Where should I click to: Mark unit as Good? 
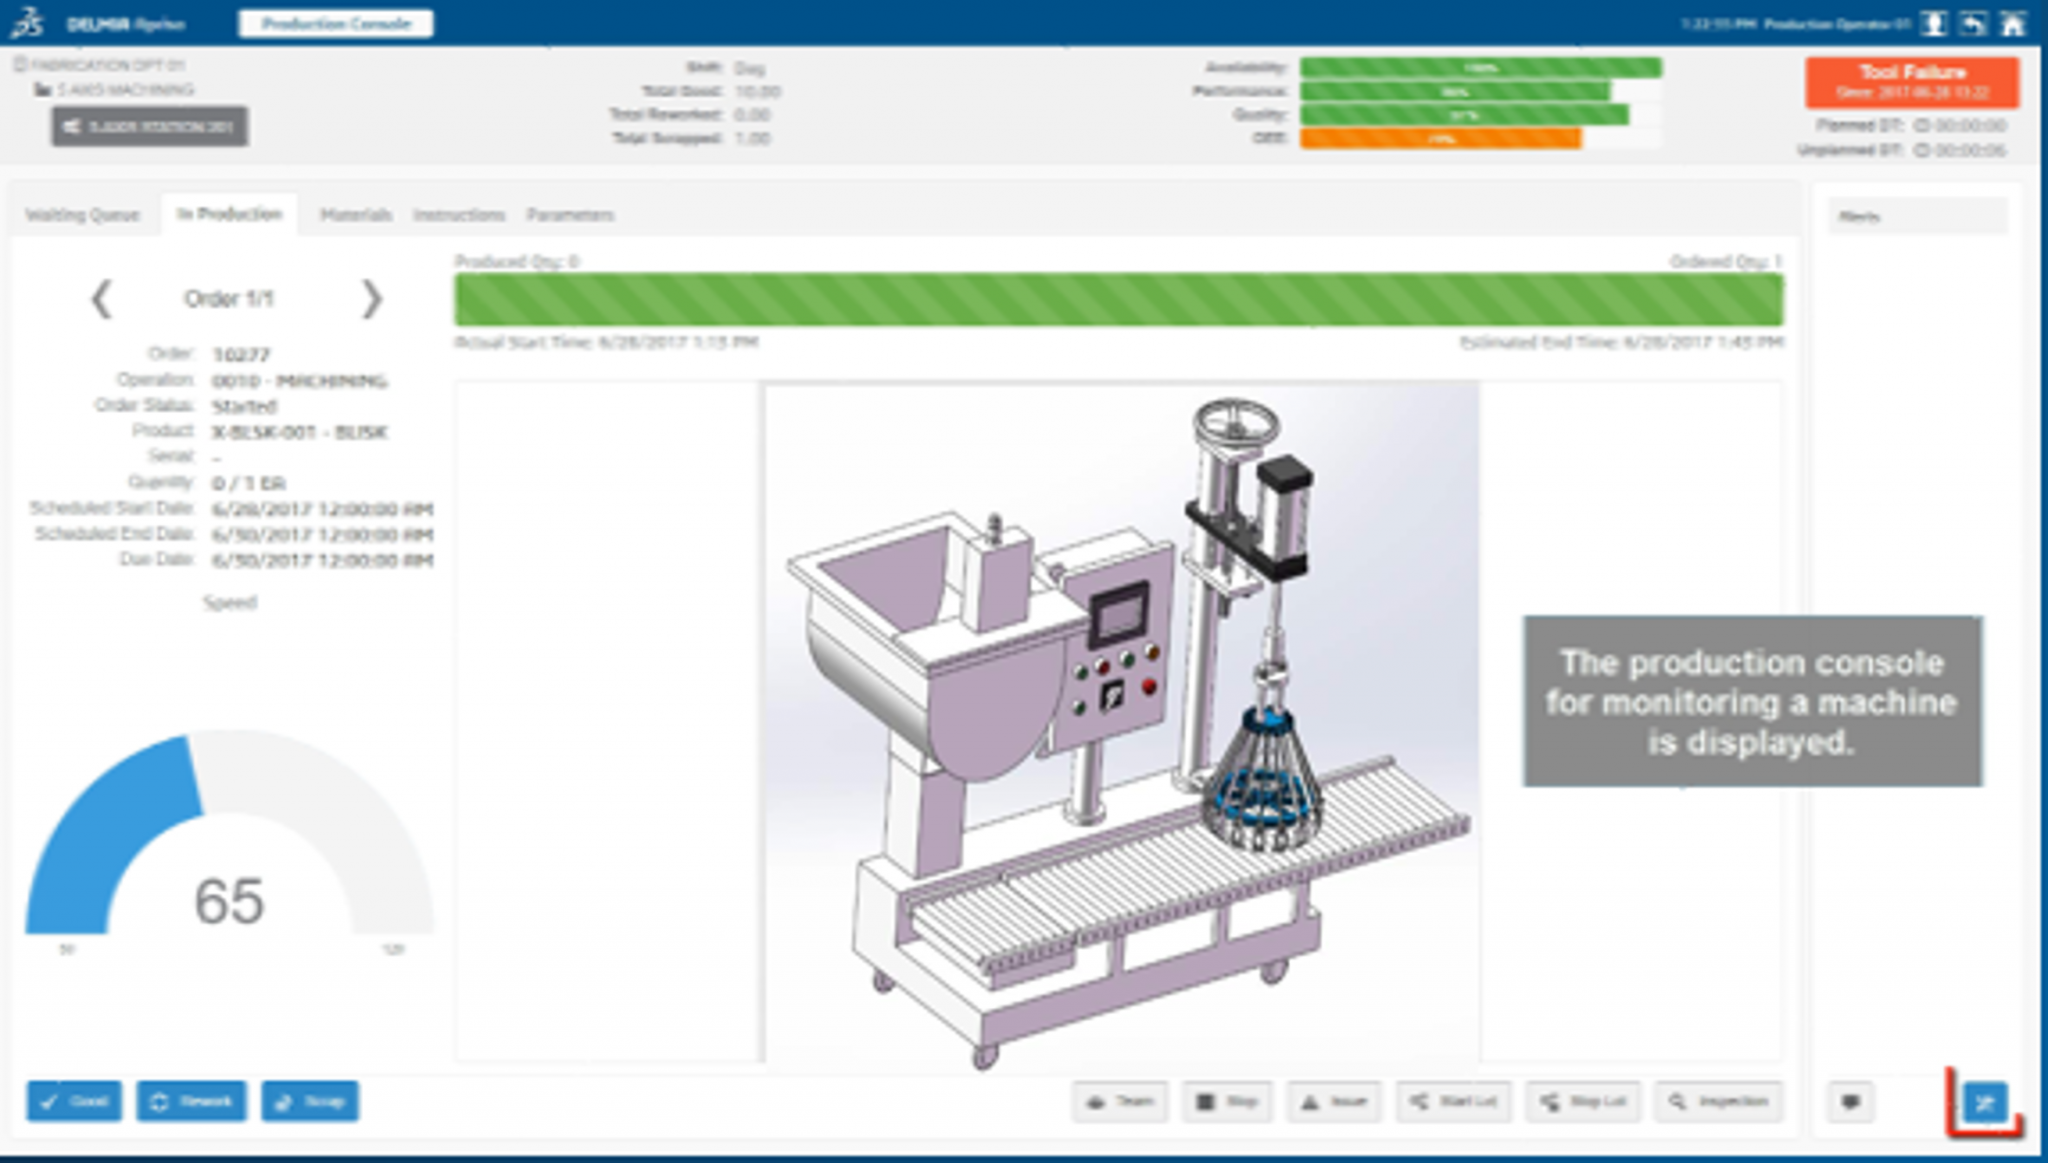[x=74, y=1102]
